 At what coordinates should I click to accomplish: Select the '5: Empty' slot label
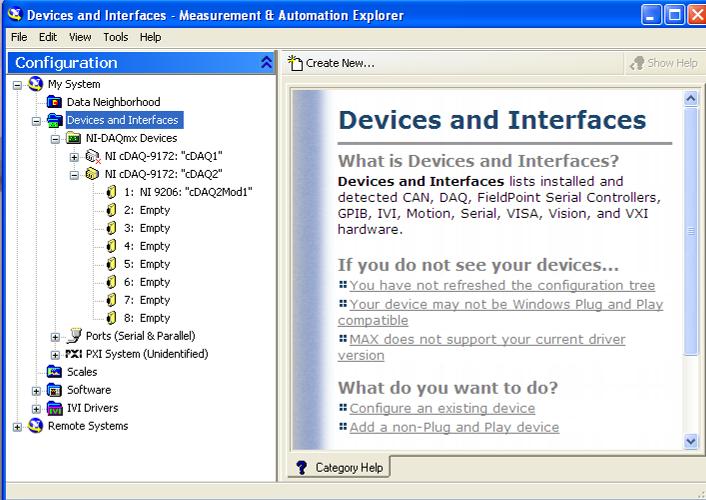[147, 264]
